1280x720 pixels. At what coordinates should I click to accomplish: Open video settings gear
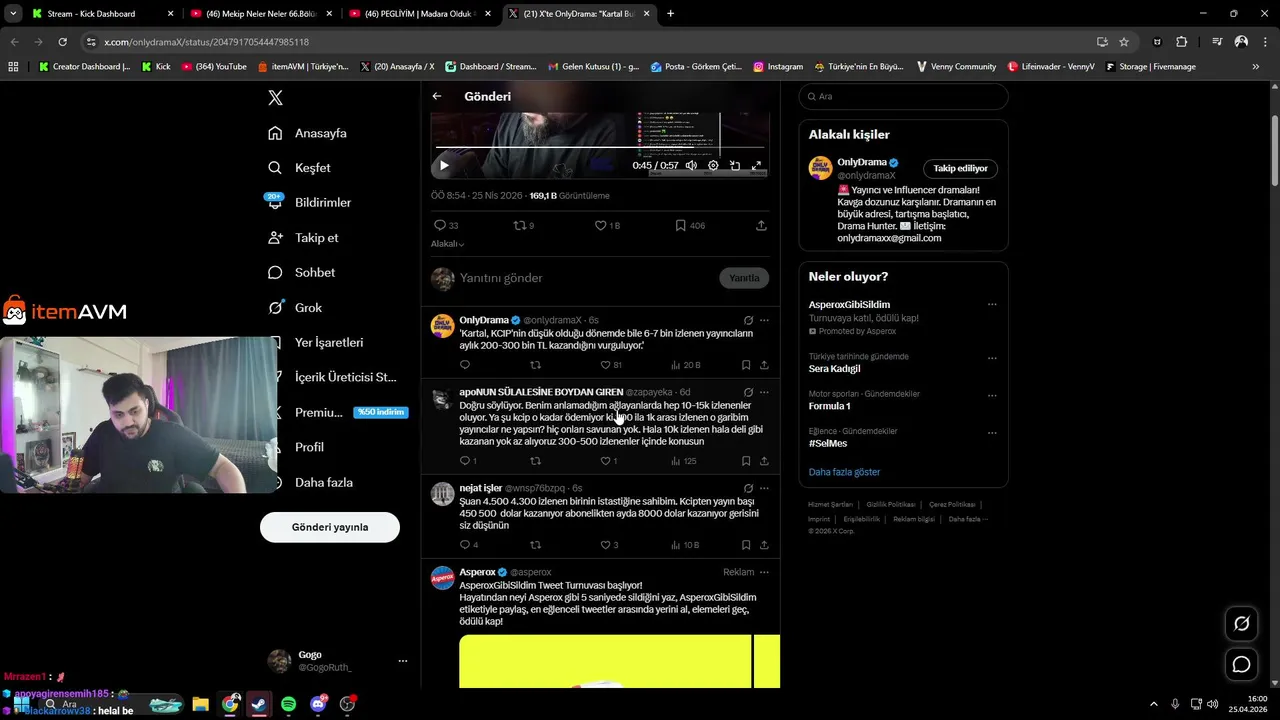pyautogui.click(x=713, y=166)
